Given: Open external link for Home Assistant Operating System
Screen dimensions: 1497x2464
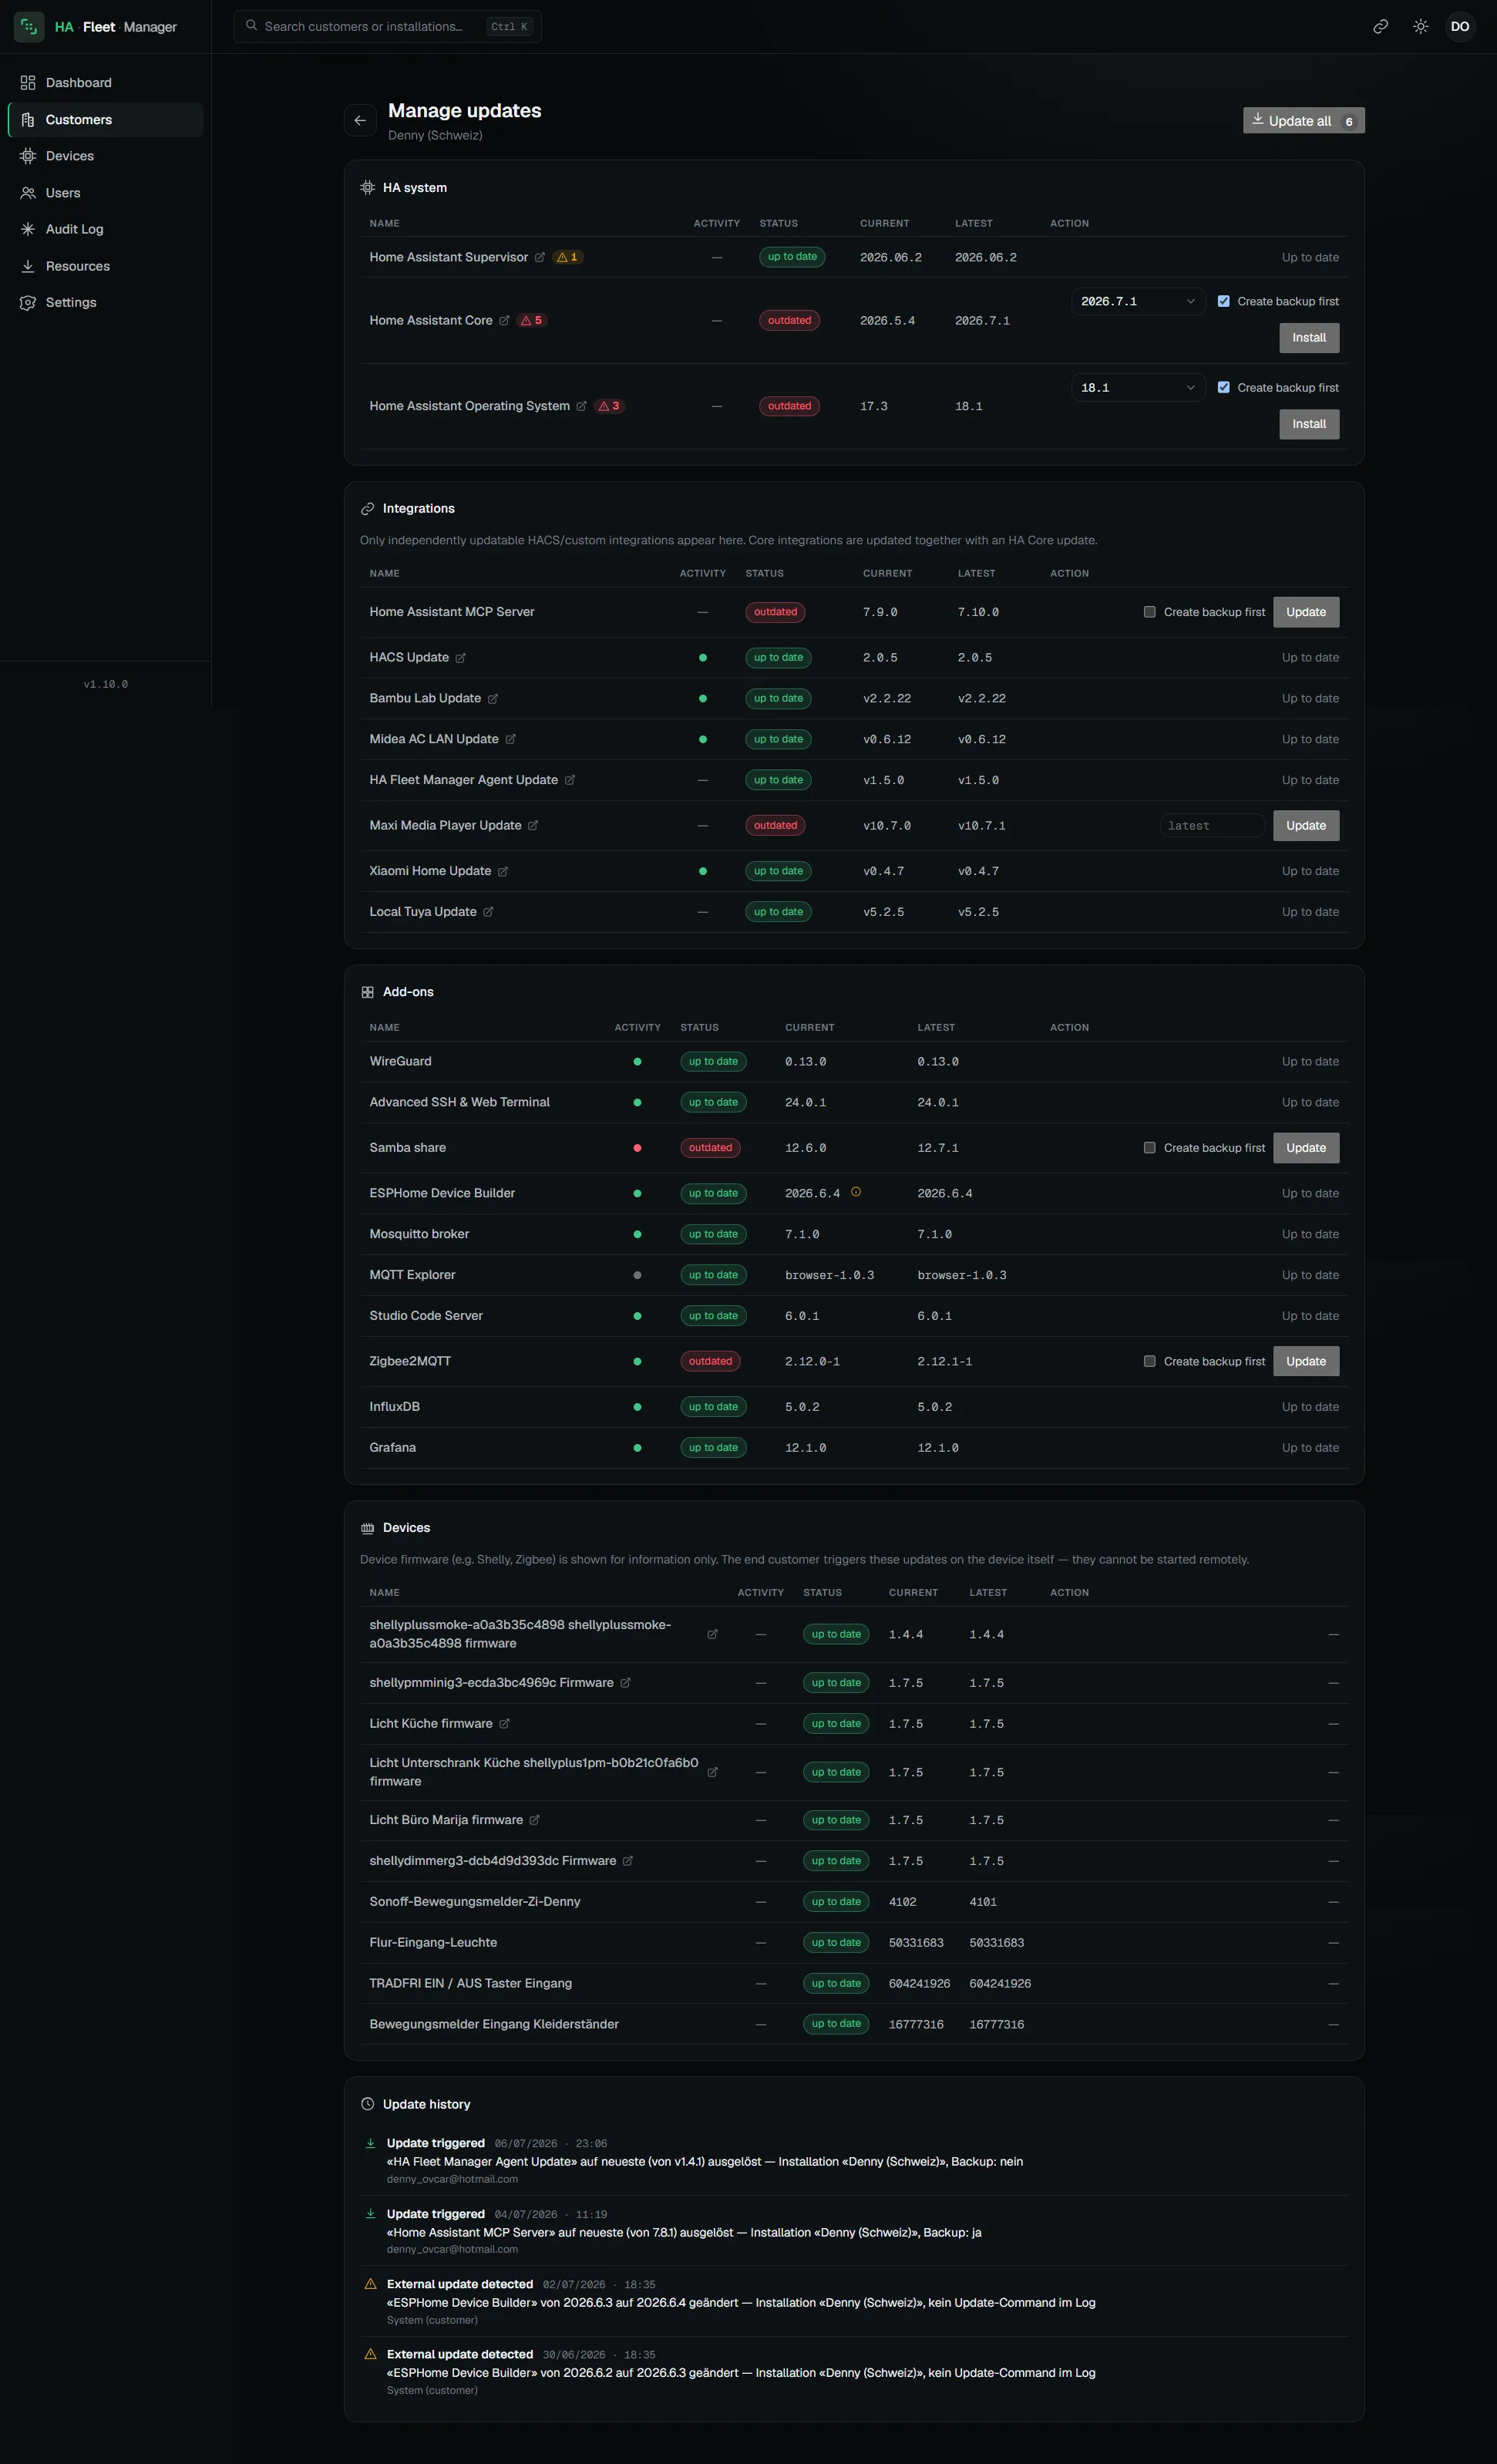Looking at the screenshot, I should 581,406.
